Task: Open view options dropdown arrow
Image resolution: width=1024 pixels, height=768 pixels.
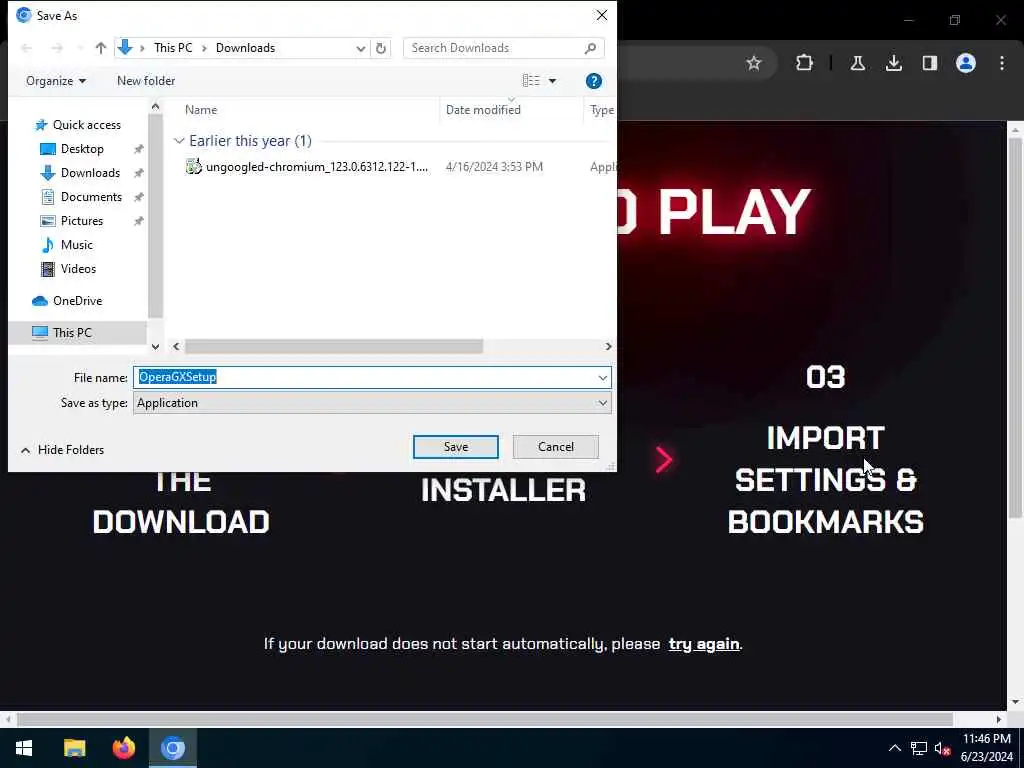Action: click(x=552, y=81)
